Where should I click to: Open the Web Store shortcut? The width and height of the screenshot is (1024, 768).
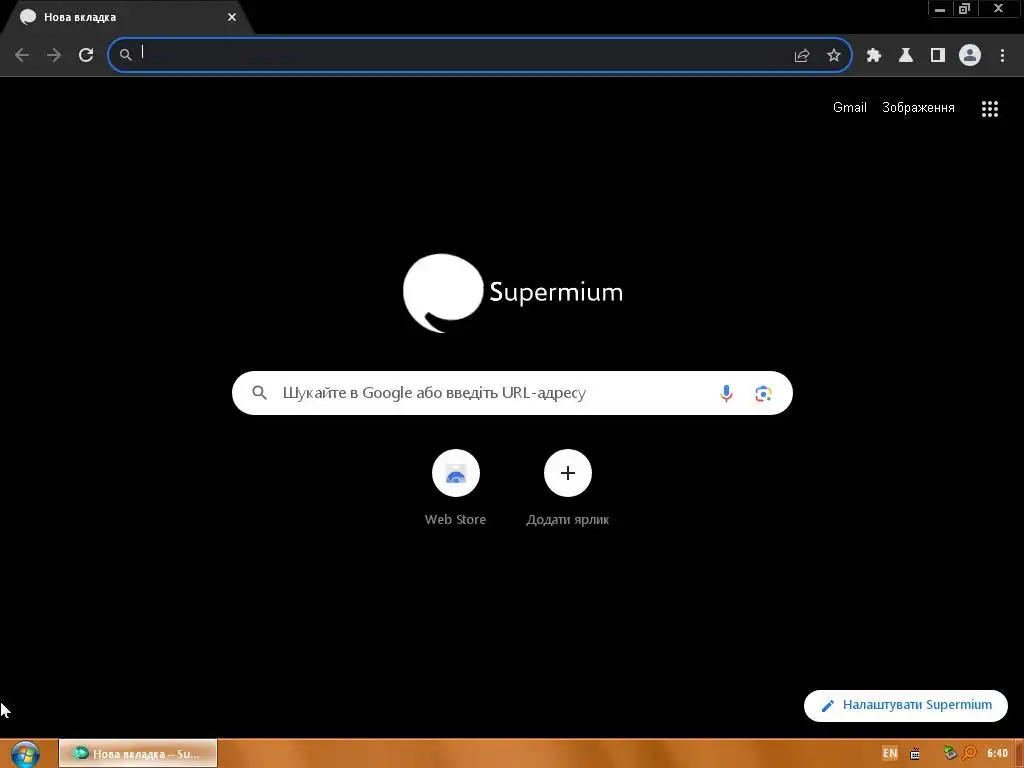456,488
